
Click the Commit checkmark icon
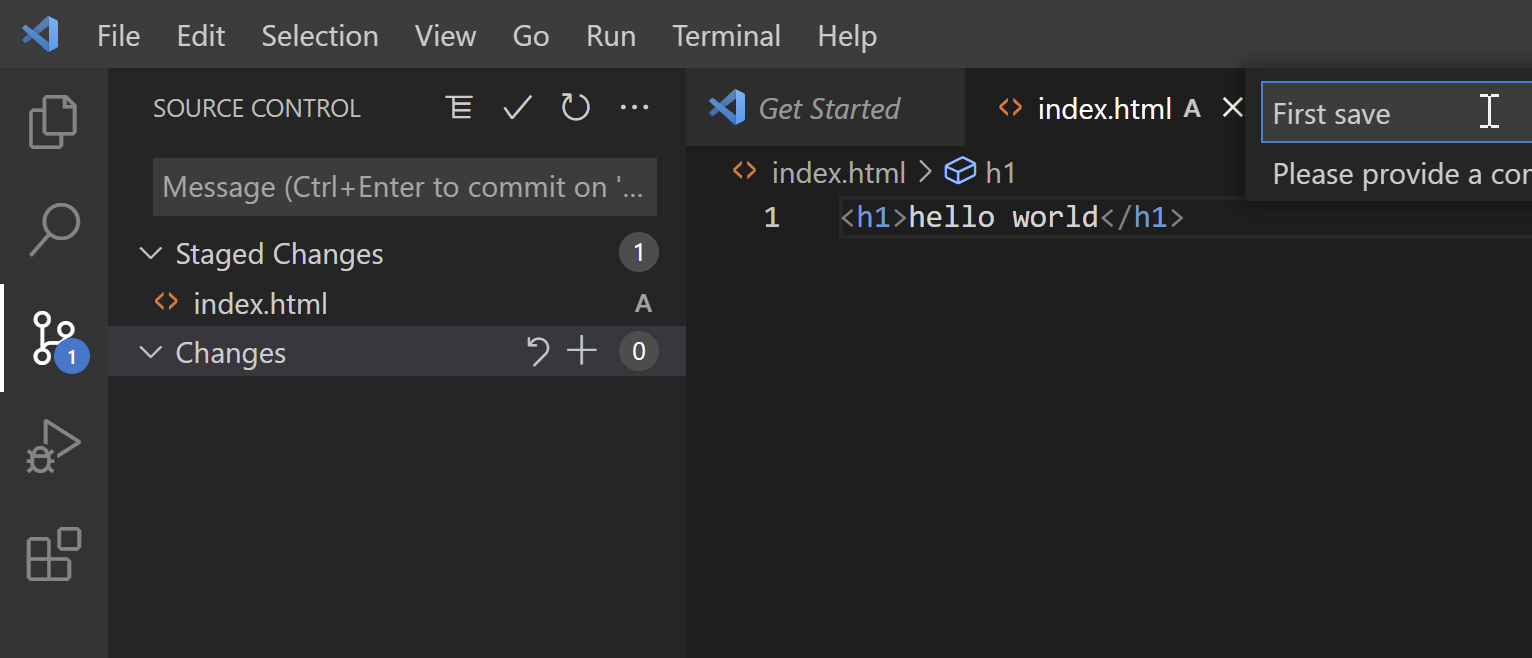[x=517, y=108]
